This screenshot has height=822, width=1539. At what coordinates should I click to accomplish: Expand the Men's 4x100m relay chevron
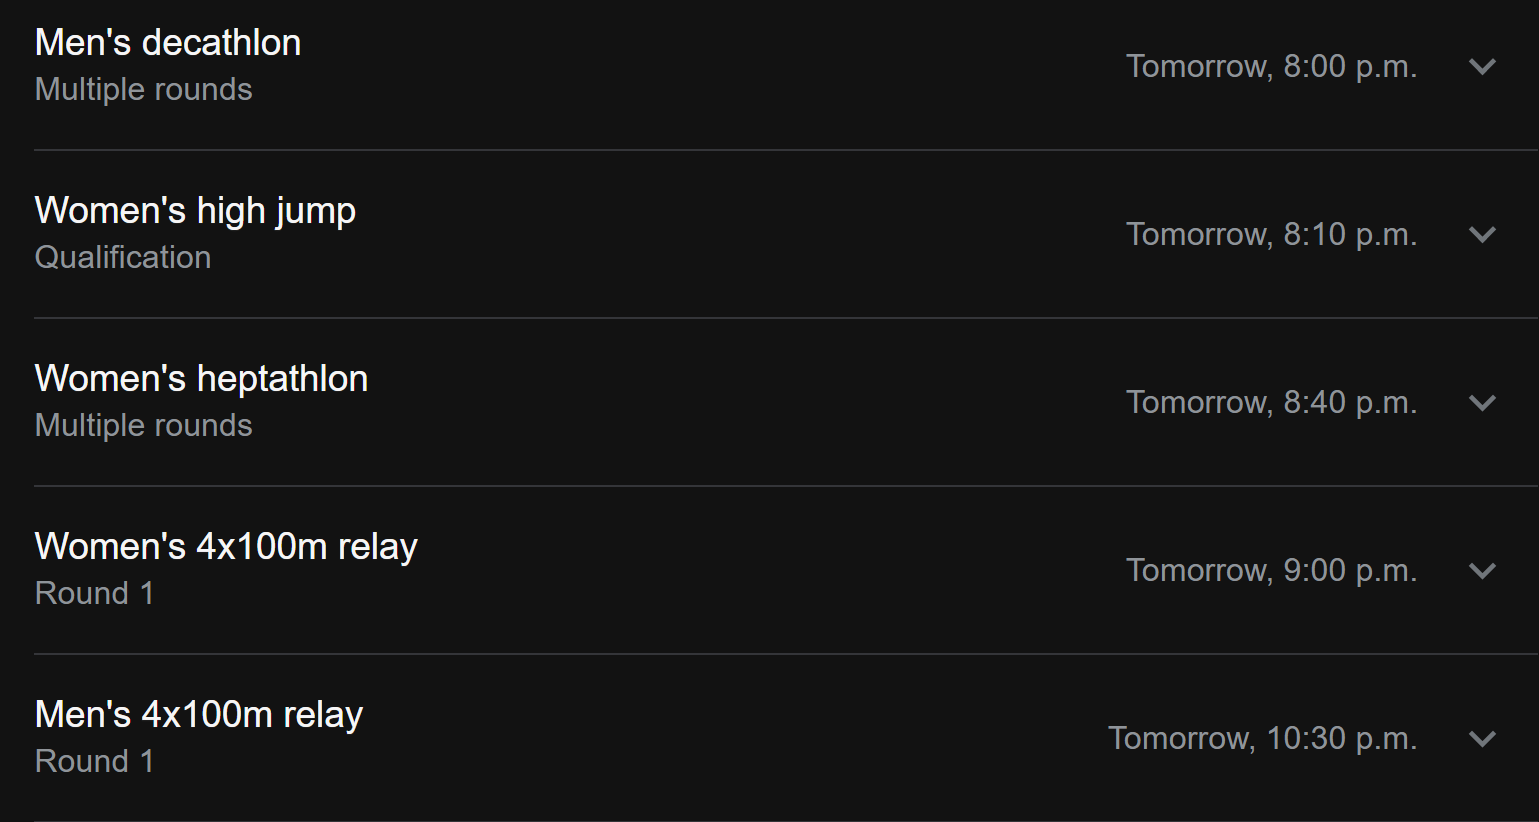point(1482,739)
